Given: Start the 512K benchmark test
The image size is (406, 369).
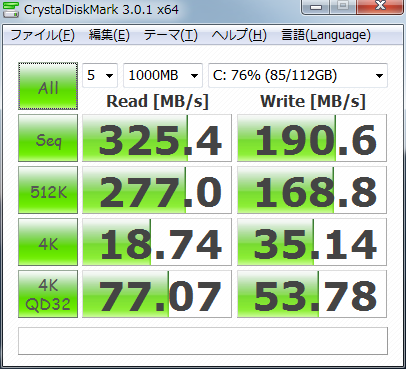Looking at the screenshot, I should (x=48, y=190).
